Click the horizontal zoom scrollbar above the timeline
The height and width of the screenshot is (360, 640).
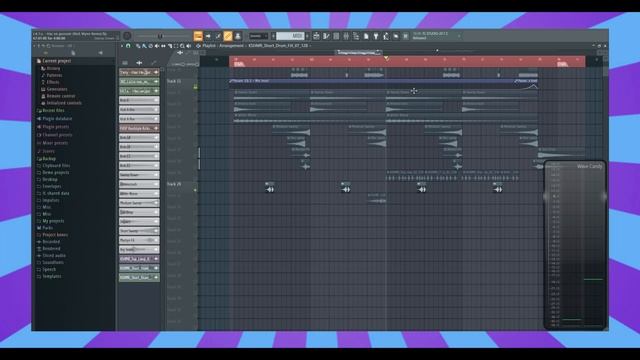tap(359, 52)
